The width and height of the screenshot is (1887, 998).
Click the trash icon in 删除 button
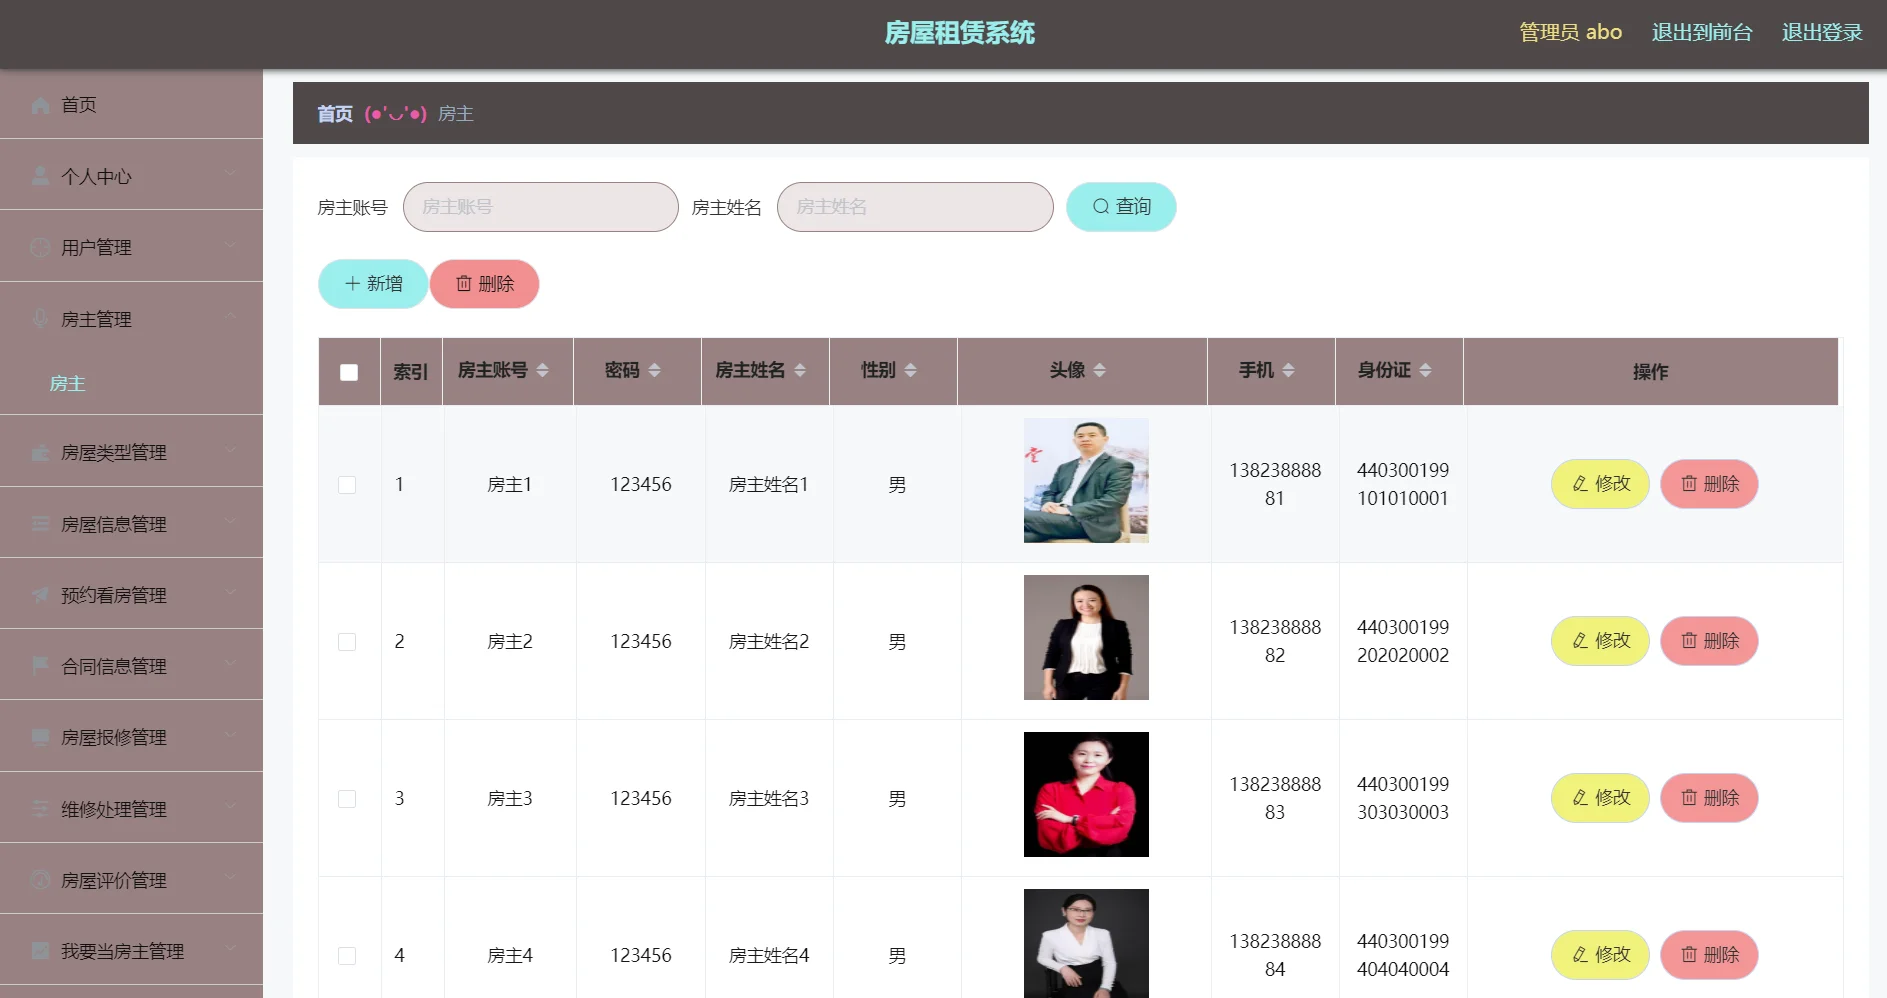(x=463, y=284)
